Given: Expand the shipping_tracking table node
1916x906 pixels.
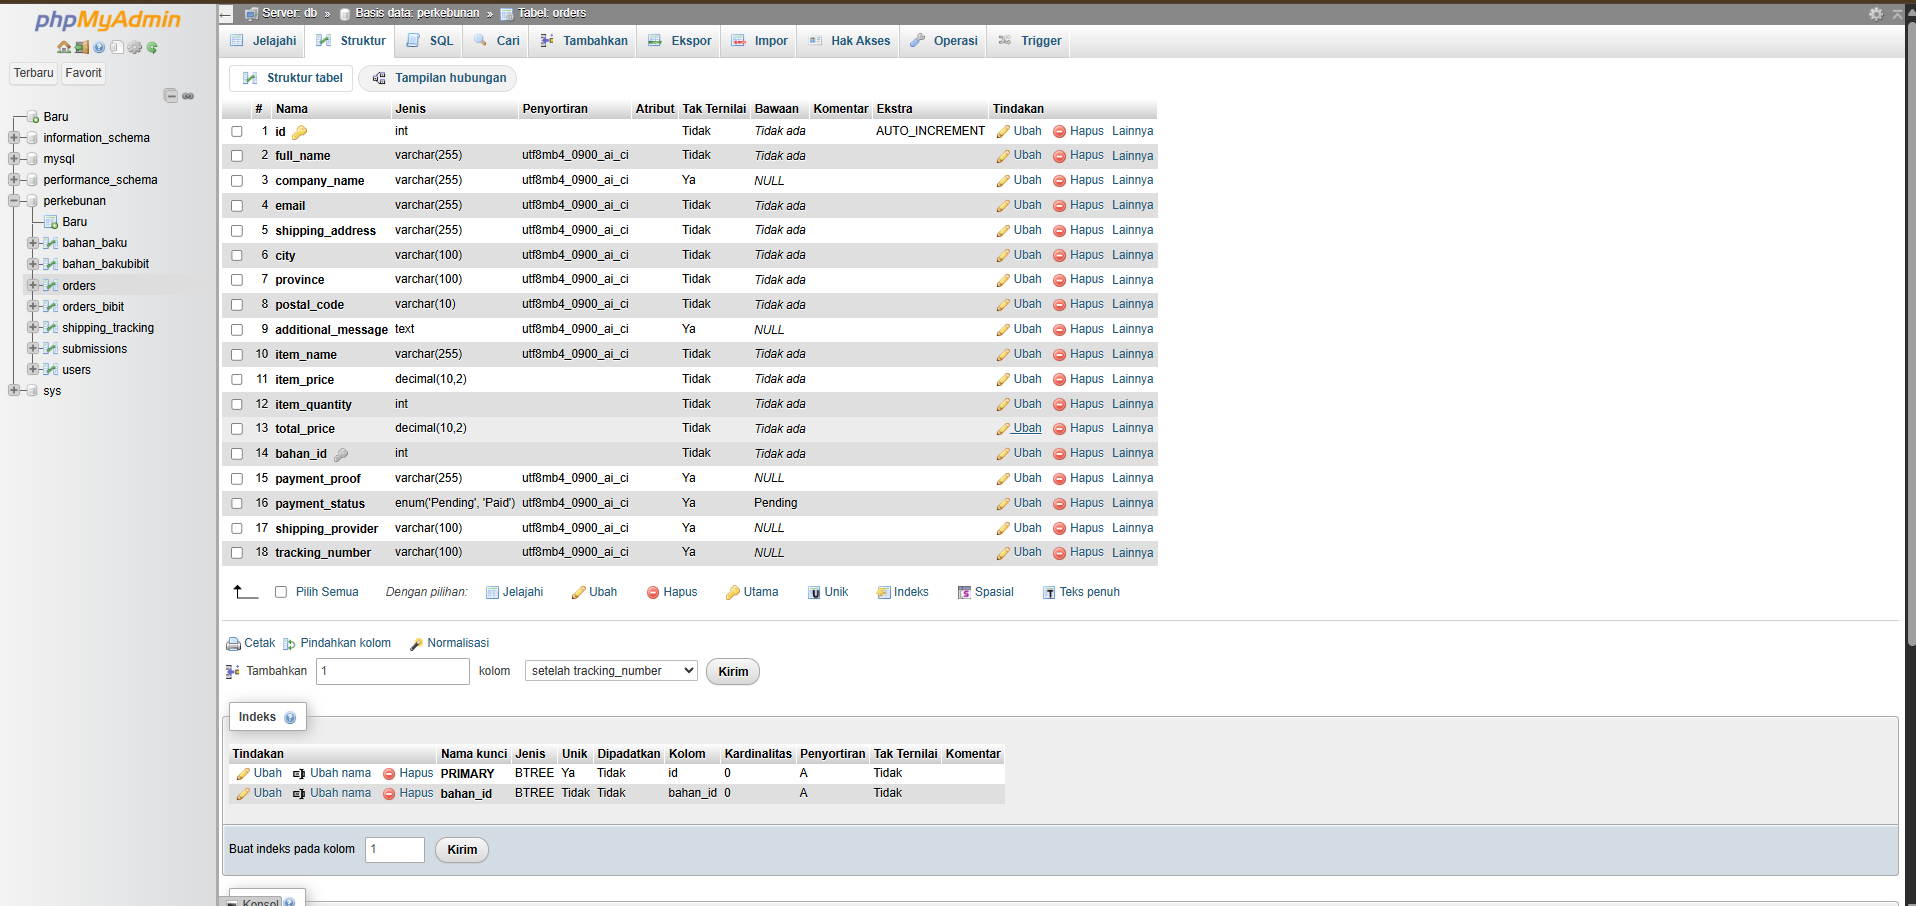Looking at the screenshot, I should [x=33, y=328].
